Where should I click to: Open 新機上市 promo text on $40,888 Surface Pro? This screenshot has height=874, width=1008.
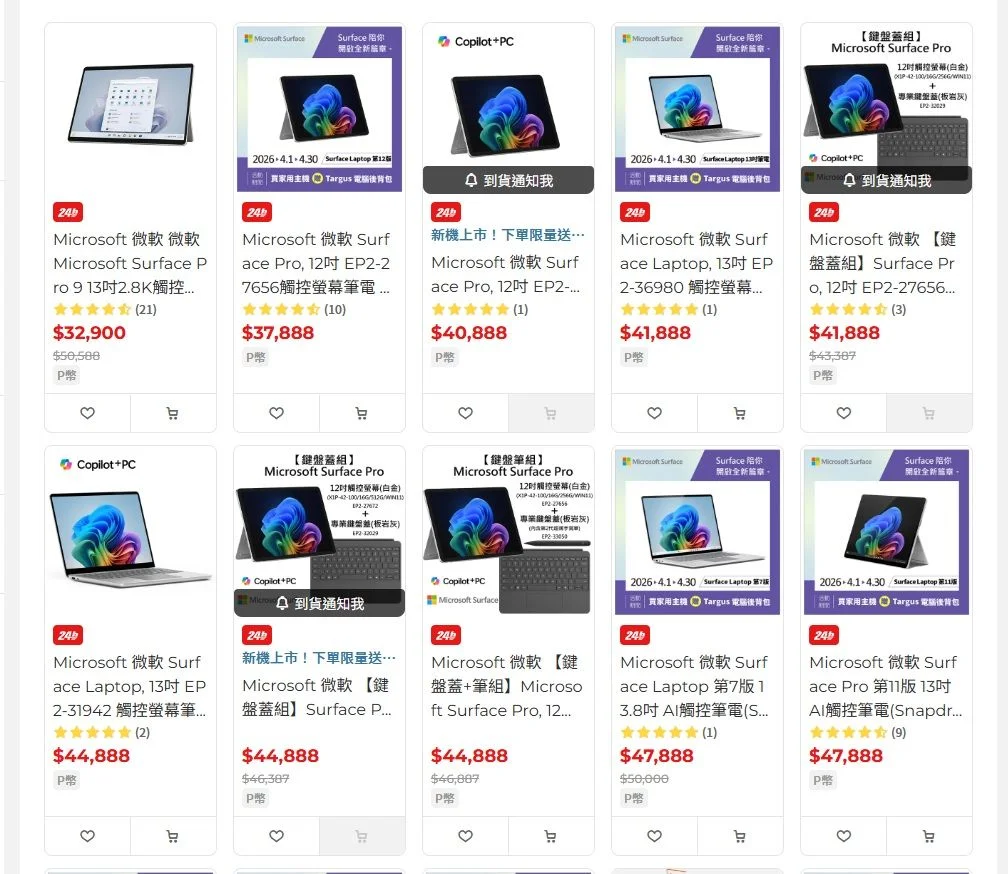pyautogui.click(x=508, y=235)
